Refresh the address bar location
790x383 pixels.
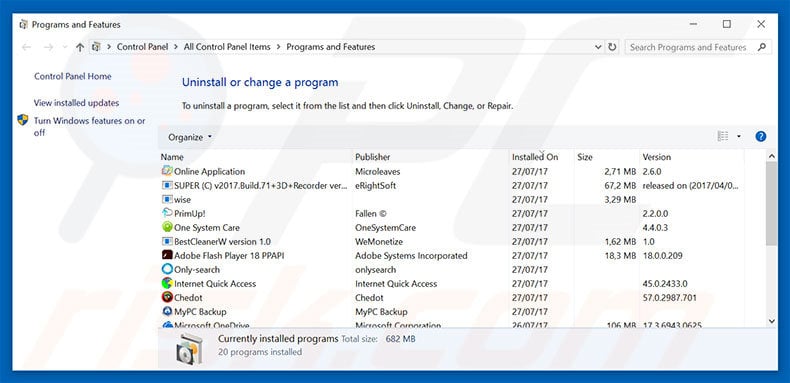click(612, 47)
